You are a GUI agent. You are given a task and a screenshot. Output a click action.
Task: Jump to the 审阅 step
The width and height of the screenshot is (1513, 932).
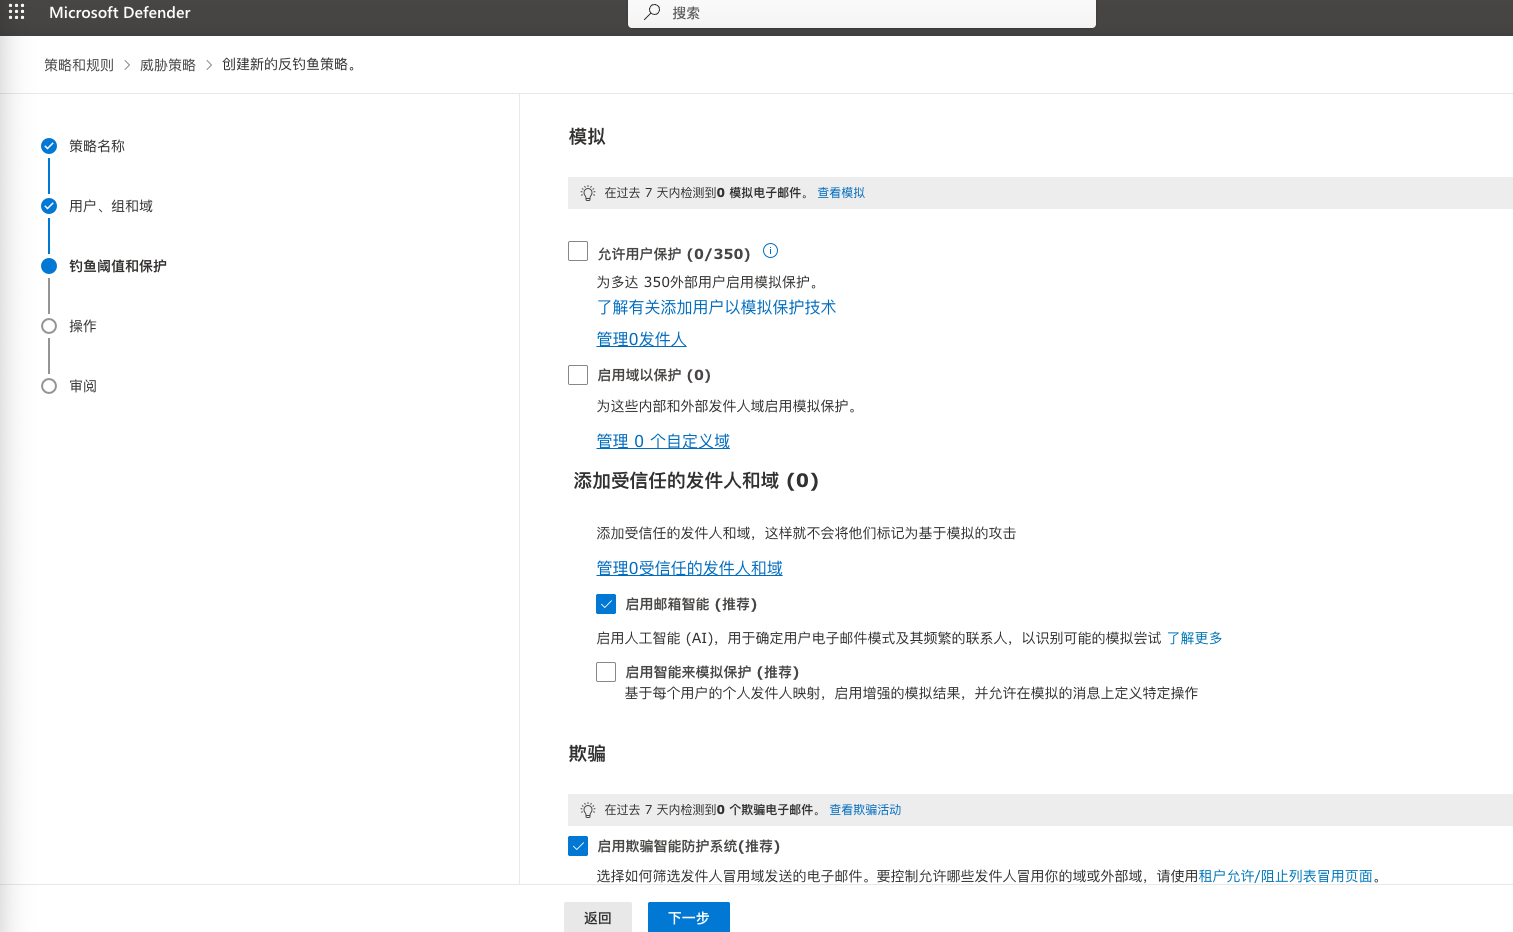(x=83, y=386)
